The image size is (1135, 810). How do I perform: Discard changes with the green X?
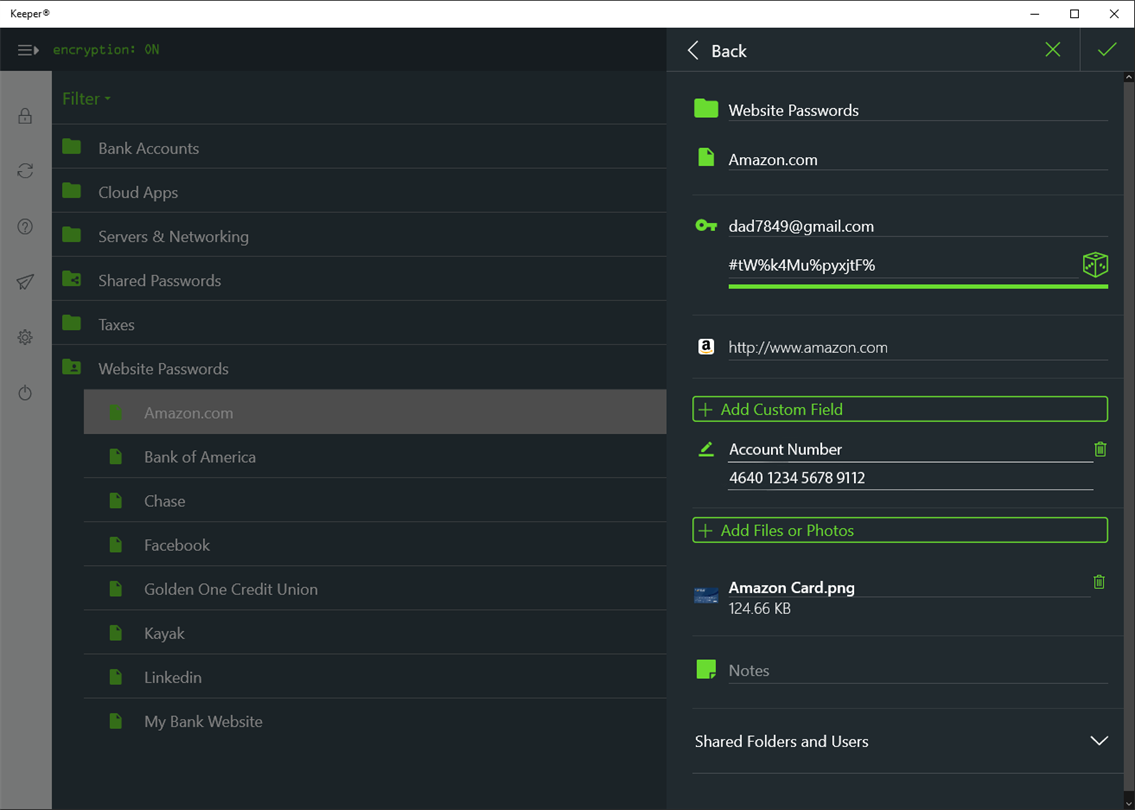click(x=1053, y=50)
